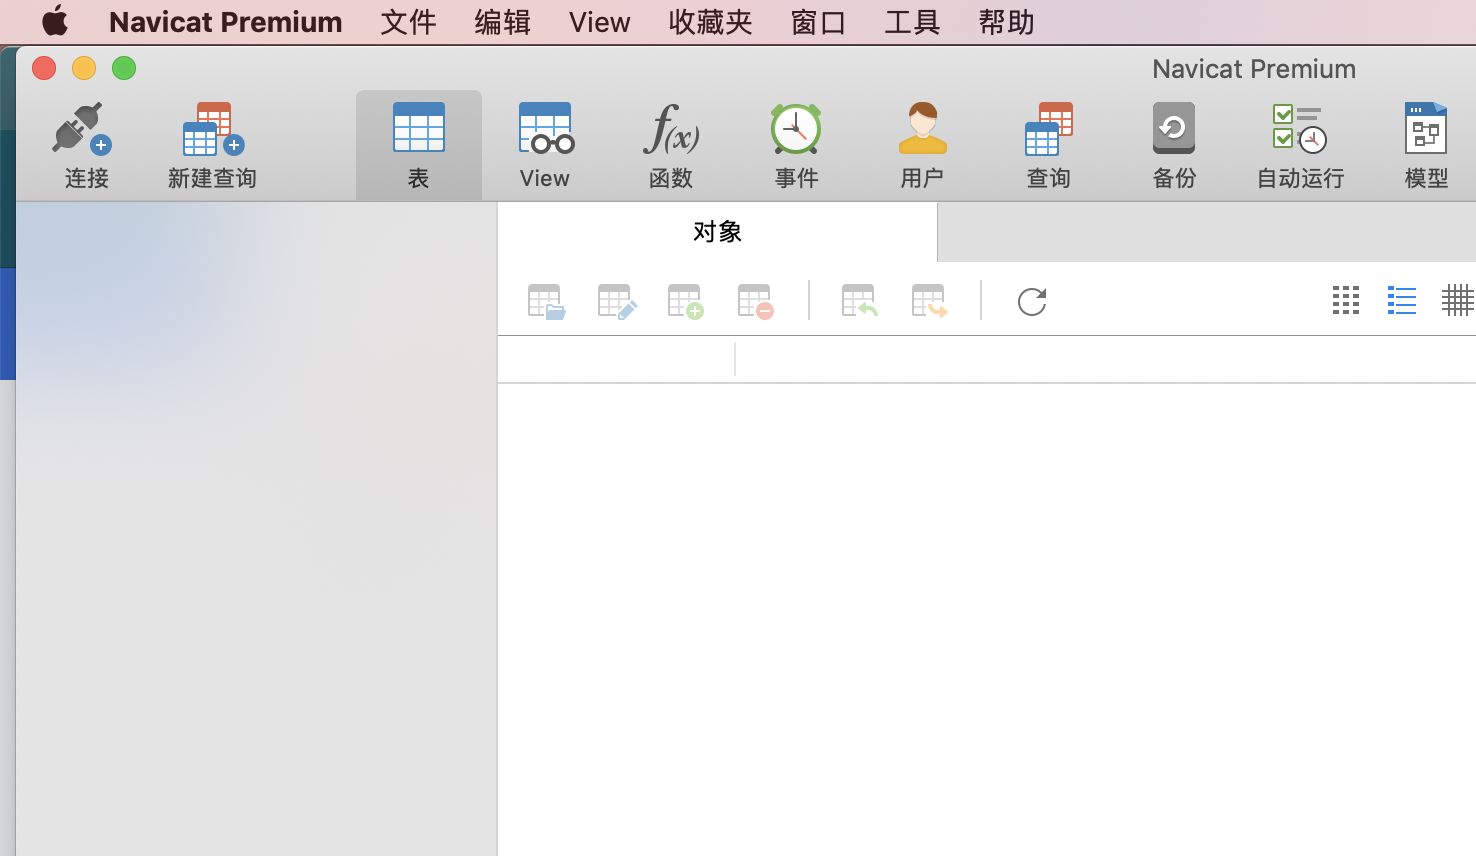The image size is (1476, 856).
Task: Open the Connection (连接) tool
Action: pos(86,145)
